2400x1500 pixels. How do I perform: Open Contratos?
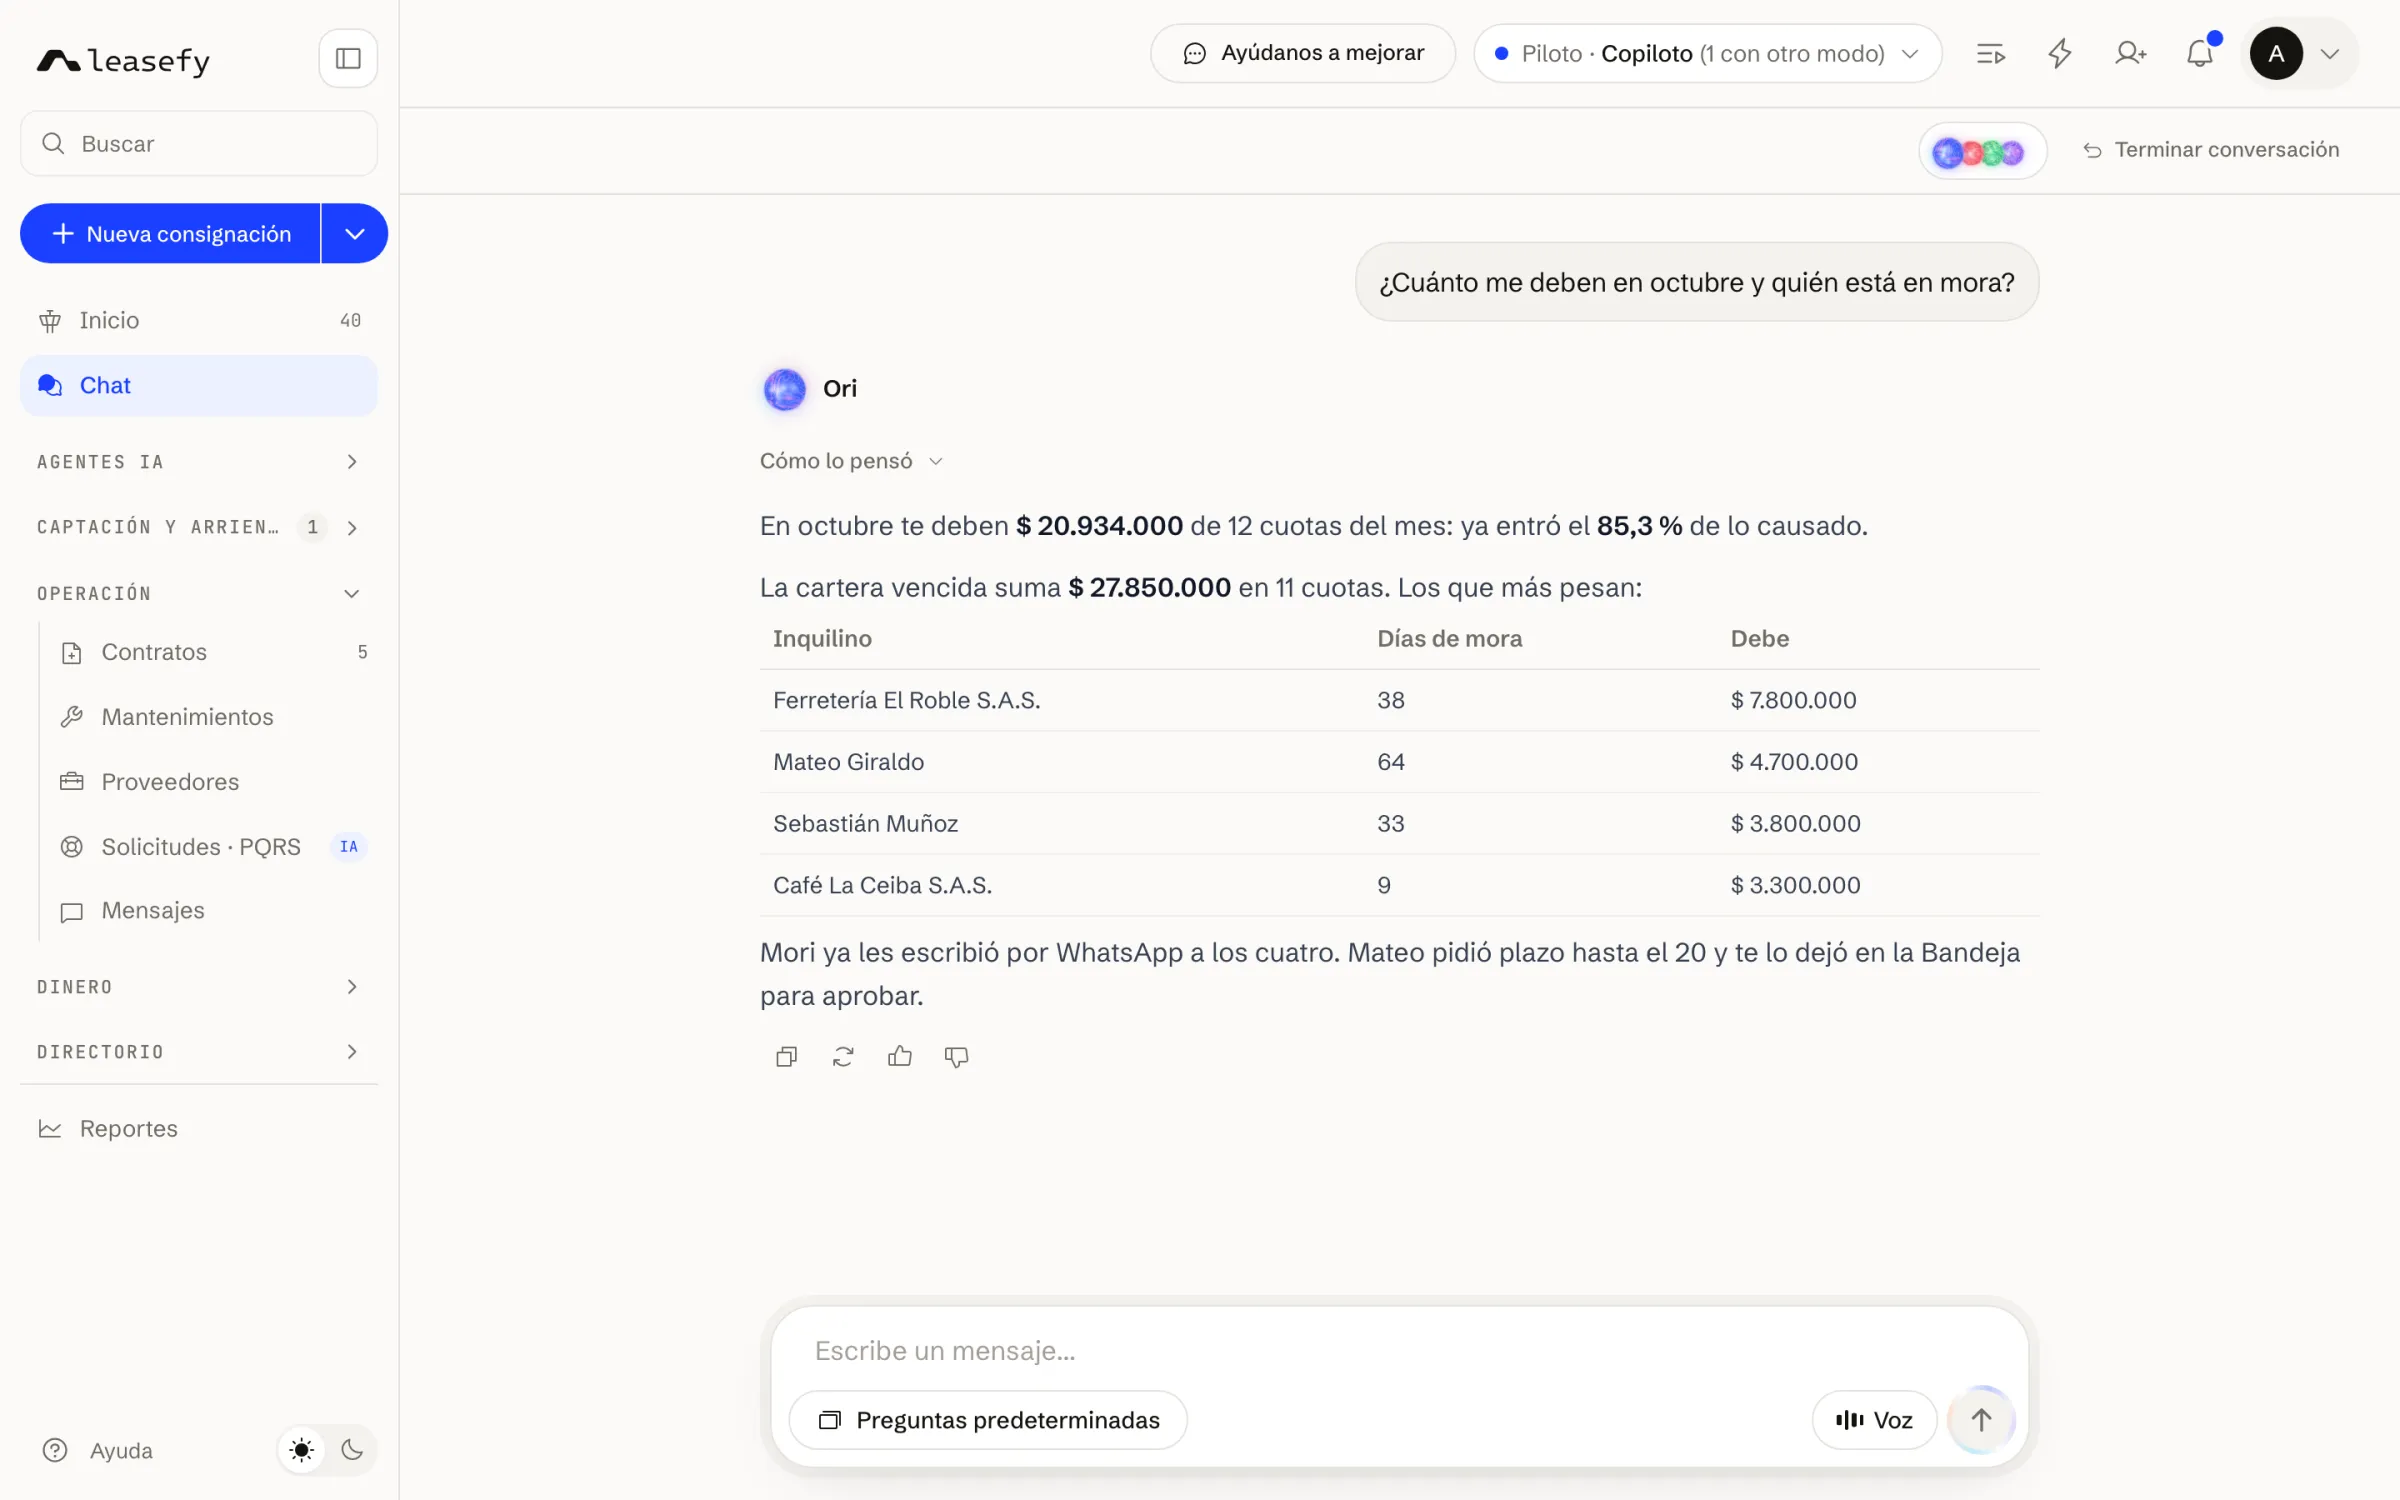(x=212, y=652)
